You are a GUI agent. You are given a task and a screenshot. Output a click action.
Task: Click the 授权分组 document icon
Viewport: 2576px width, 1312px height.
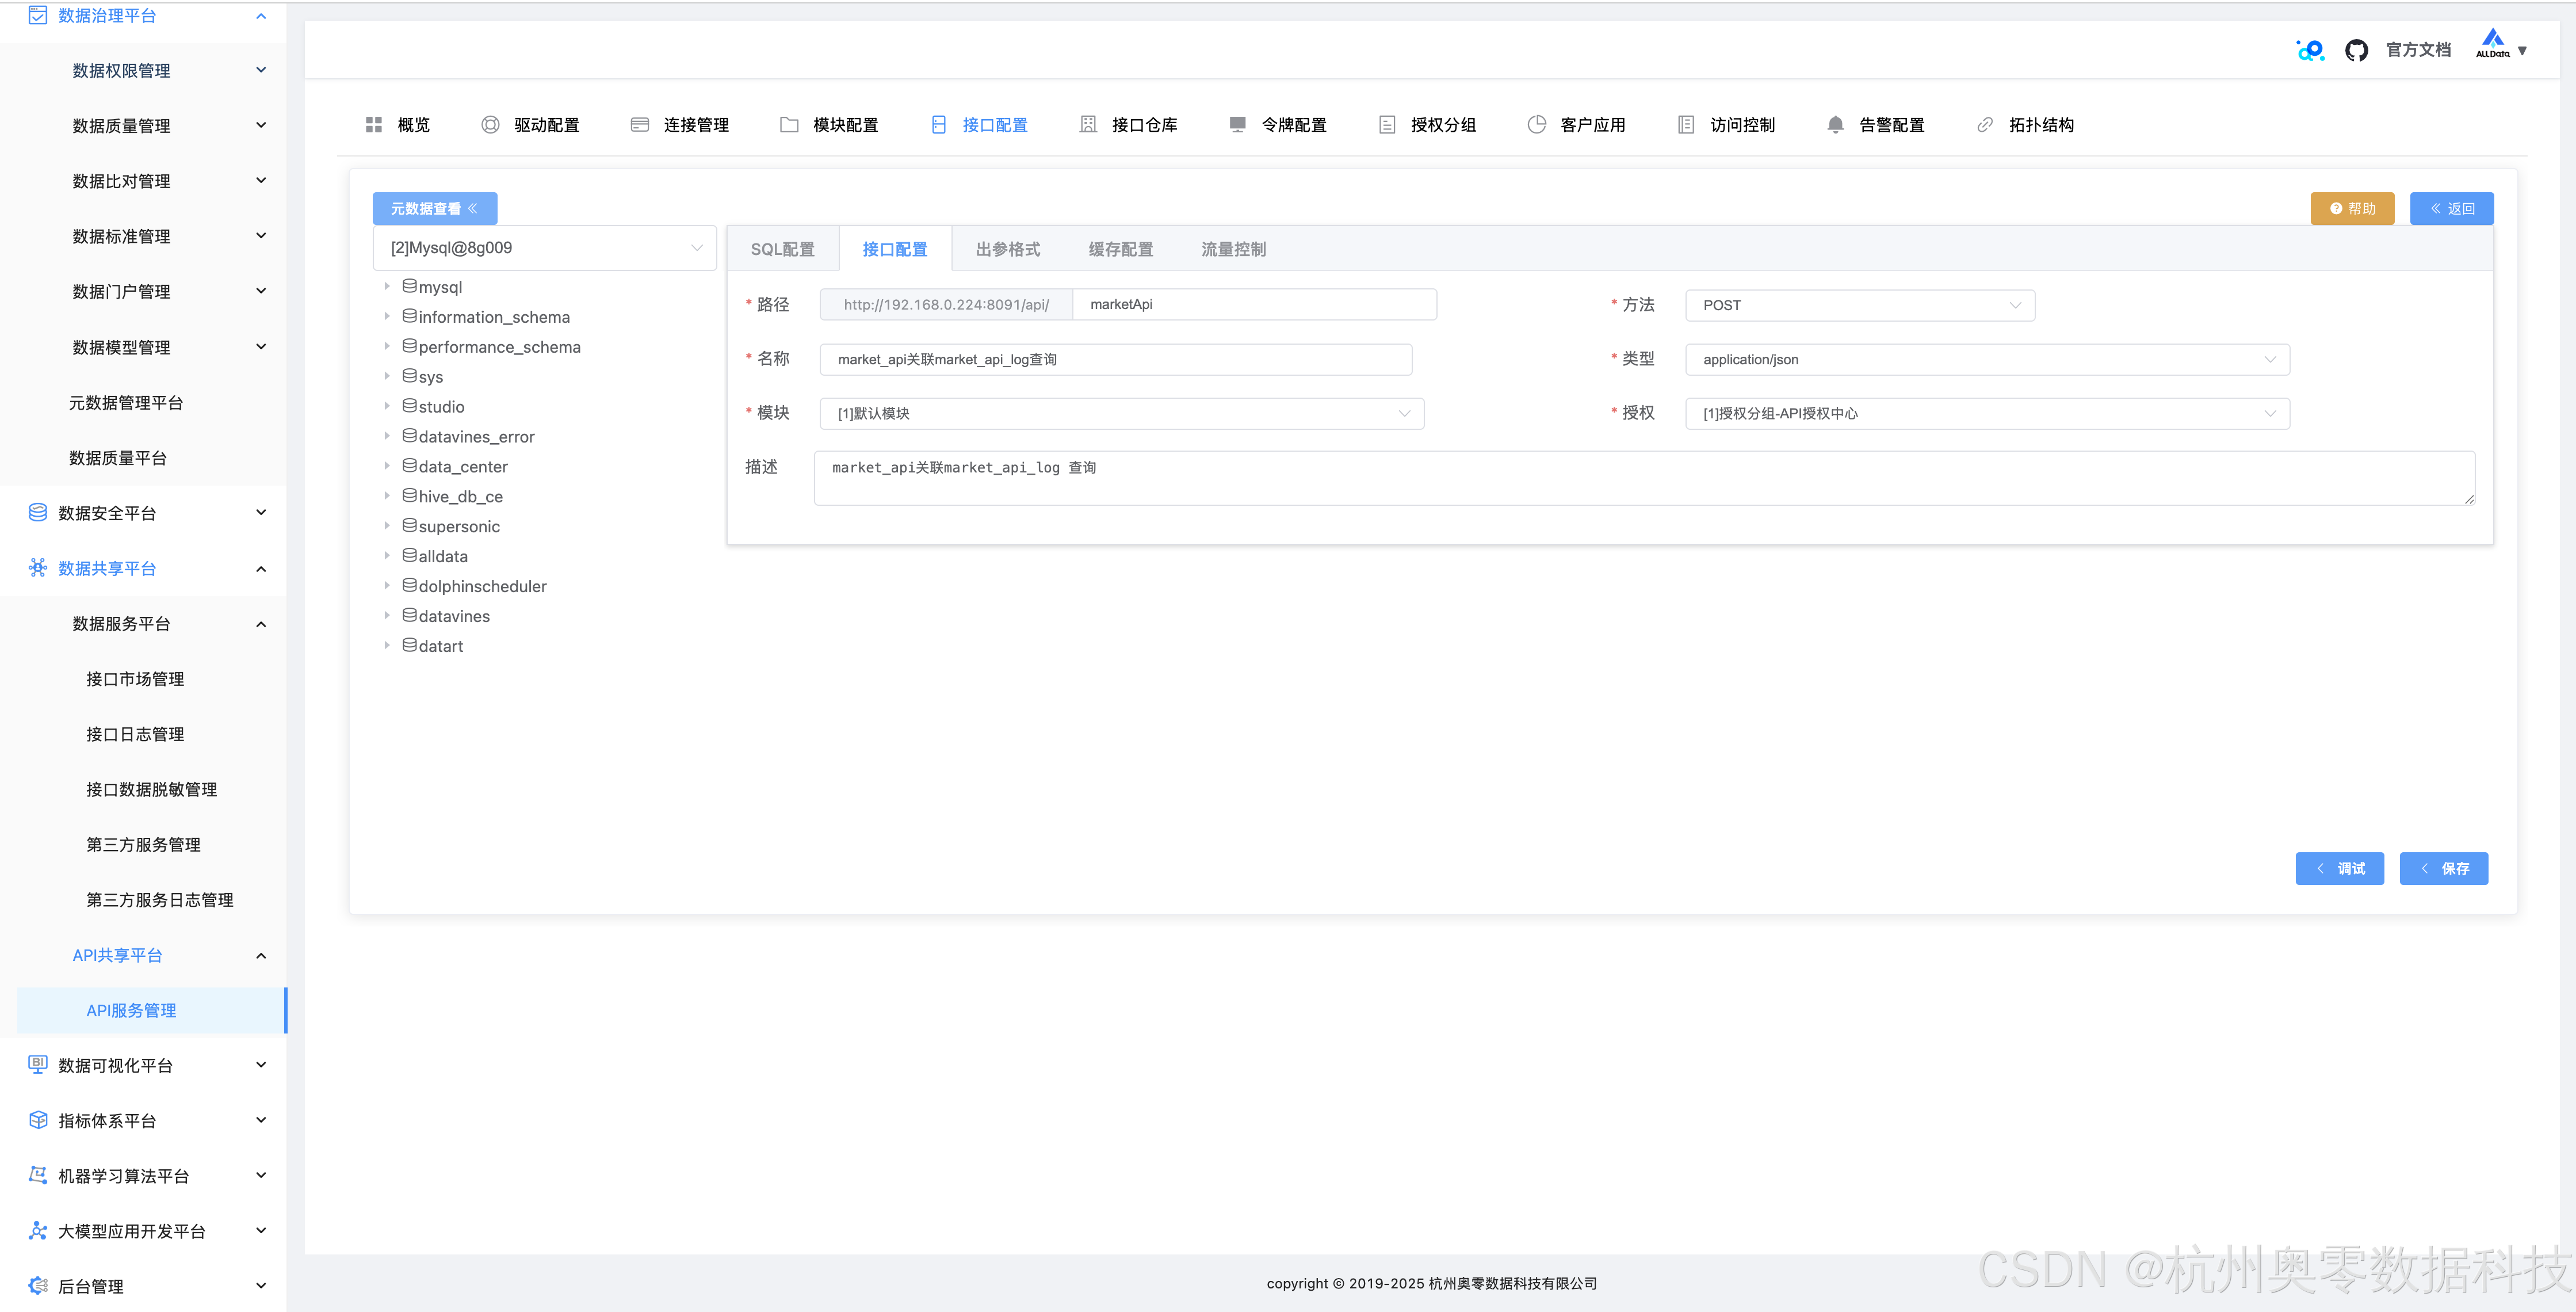click(x=1387, y=125)
